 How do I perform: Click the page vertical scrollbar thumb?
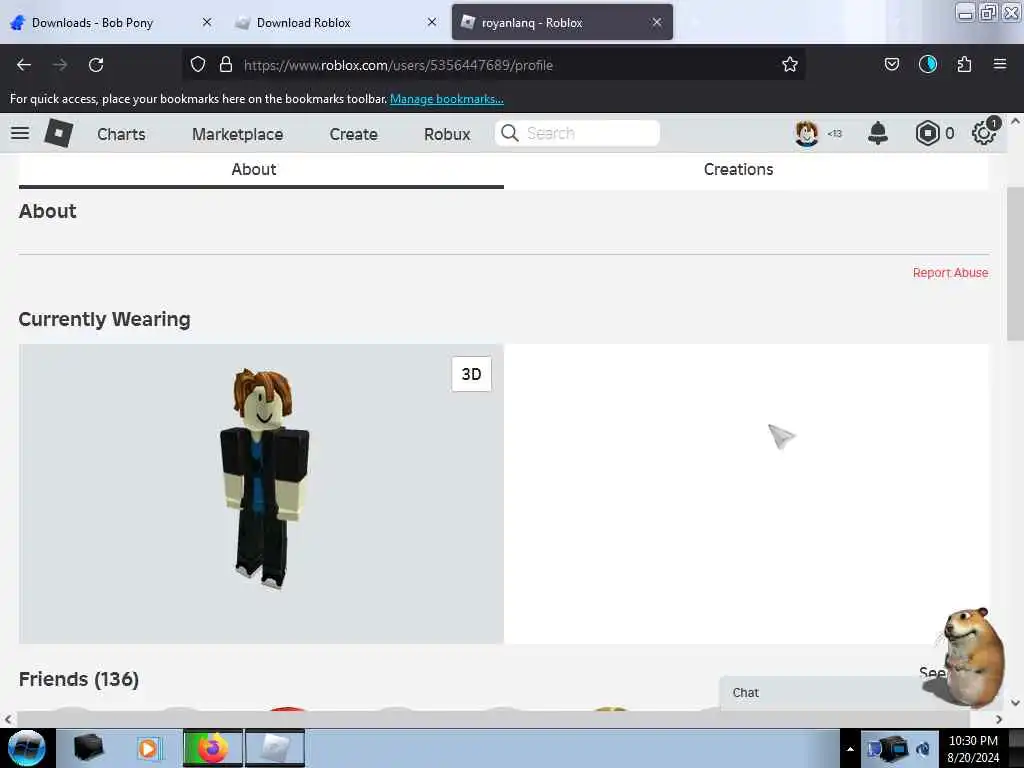click(x=1016, y=263)
